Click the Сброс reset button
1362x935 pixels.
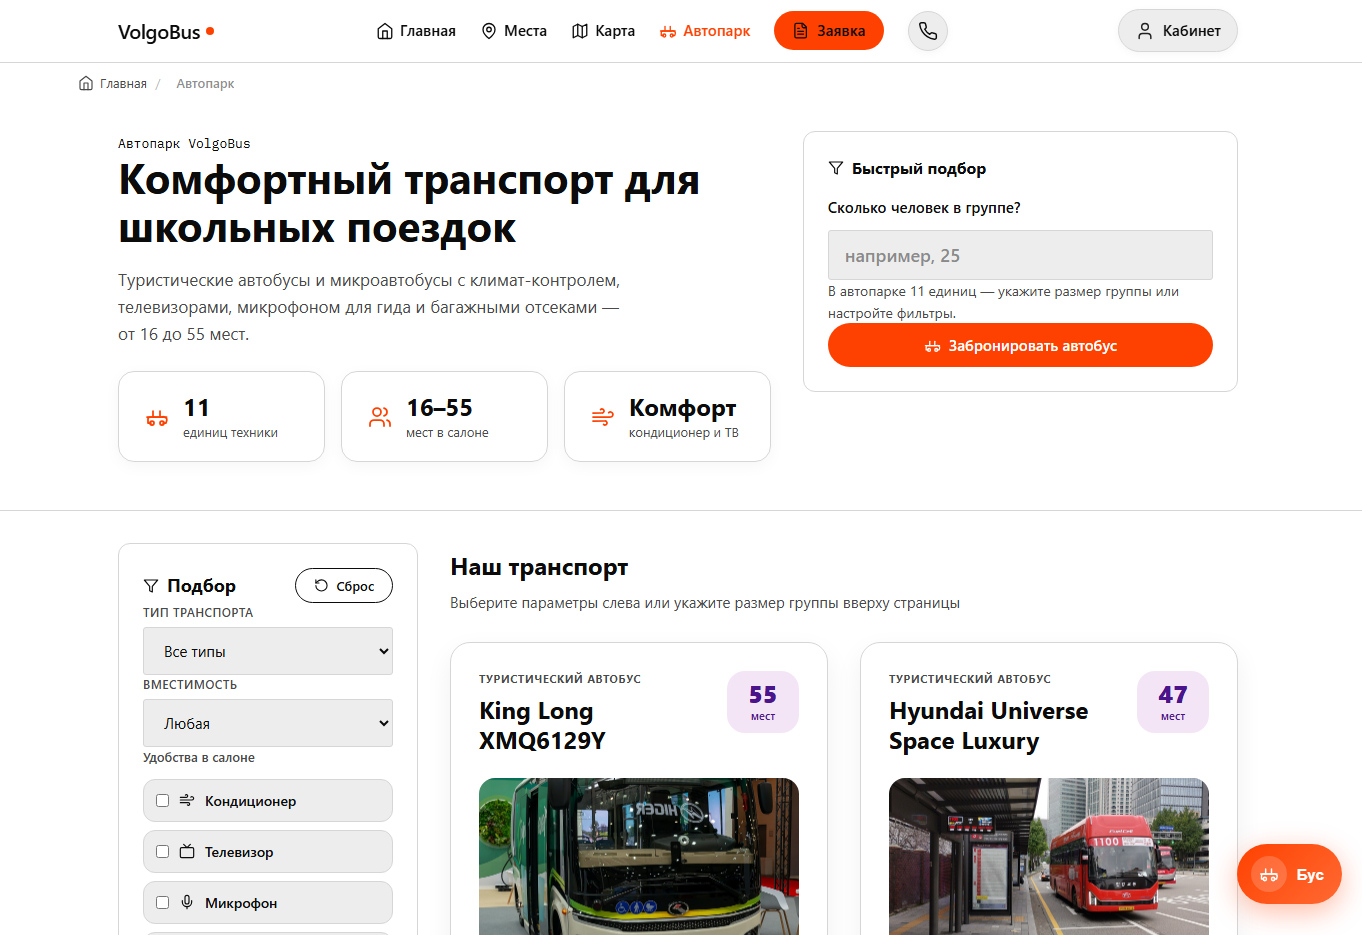[344, 586]
